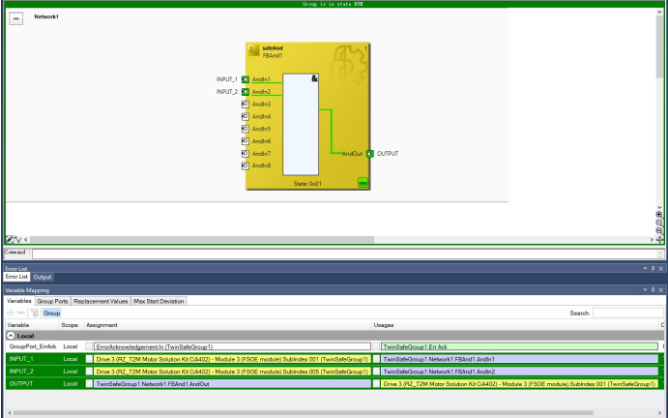
Task: Click the AndIn1 input port icon
Action: click(x=246, y=79)
